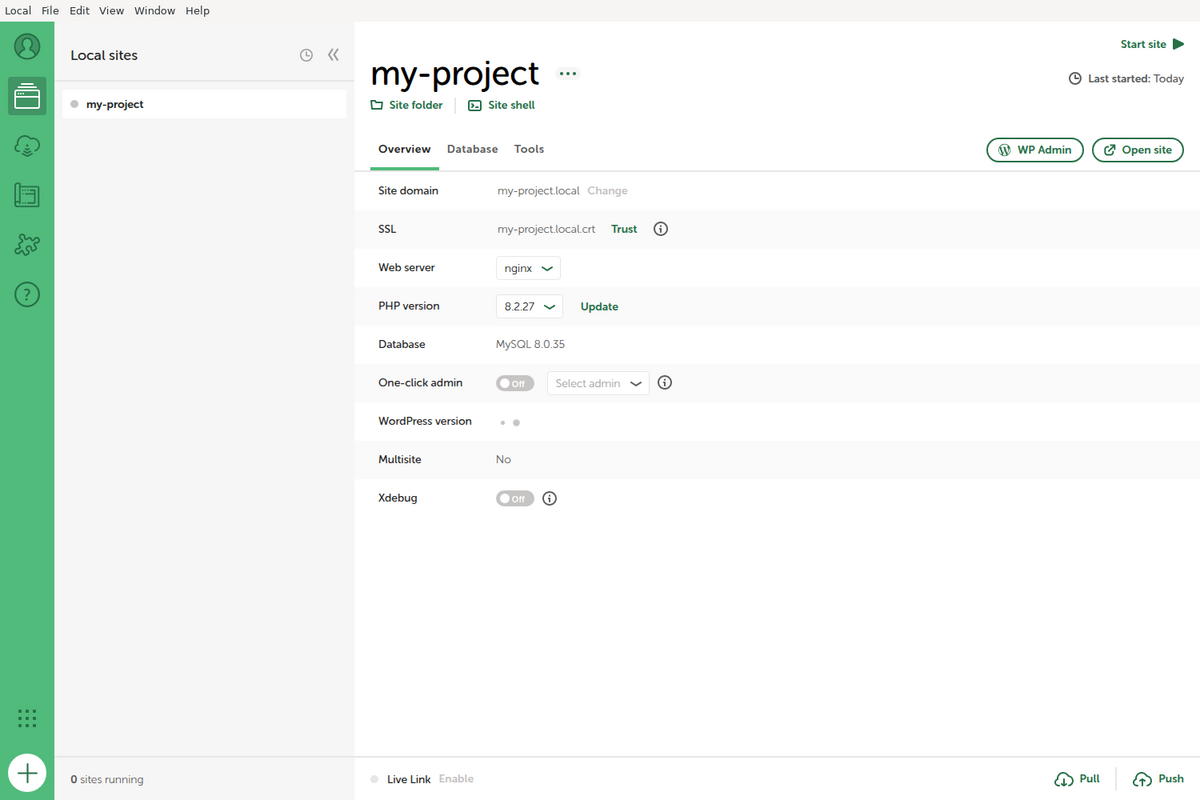Open the Site folder link

coord(407,105)
